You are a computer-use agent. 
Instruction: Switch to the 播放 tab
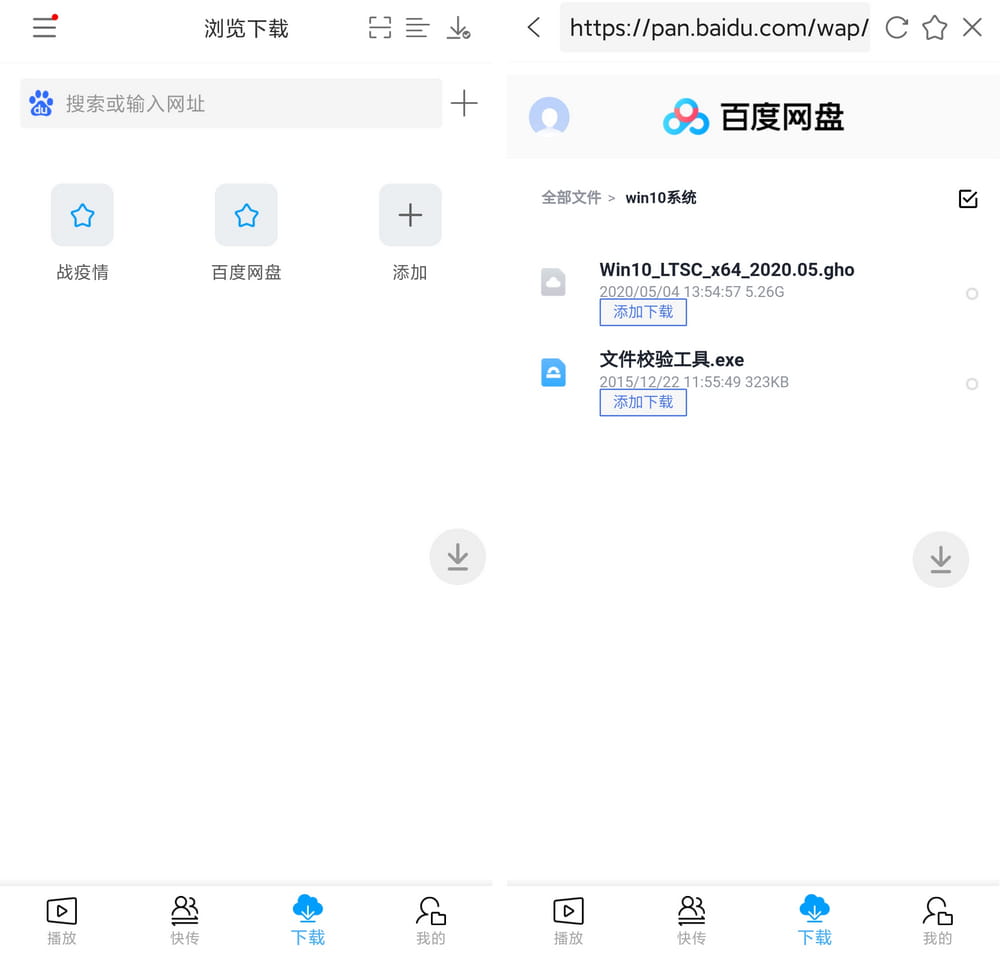tap(62, 918)
